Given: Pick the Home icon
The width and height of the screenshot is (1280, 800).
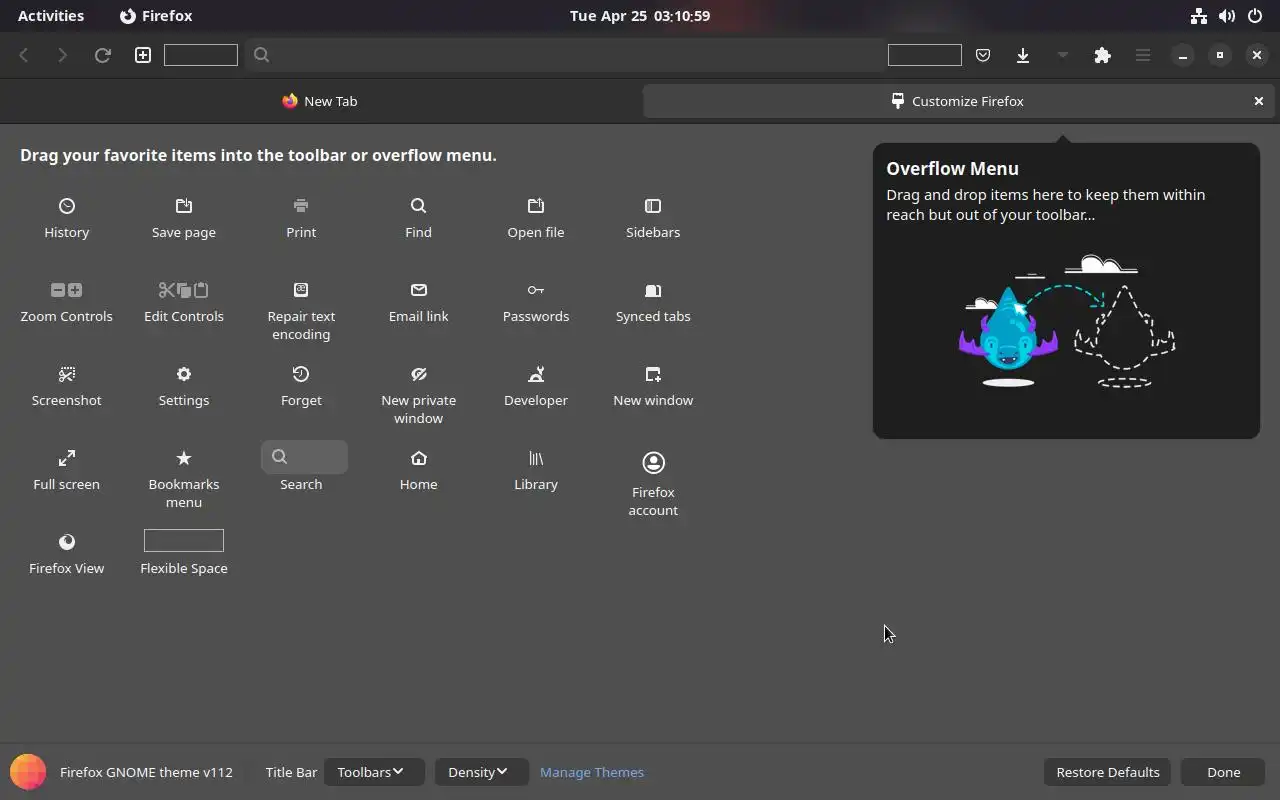Looking at the screenshot, I should [x=418, y=458].
